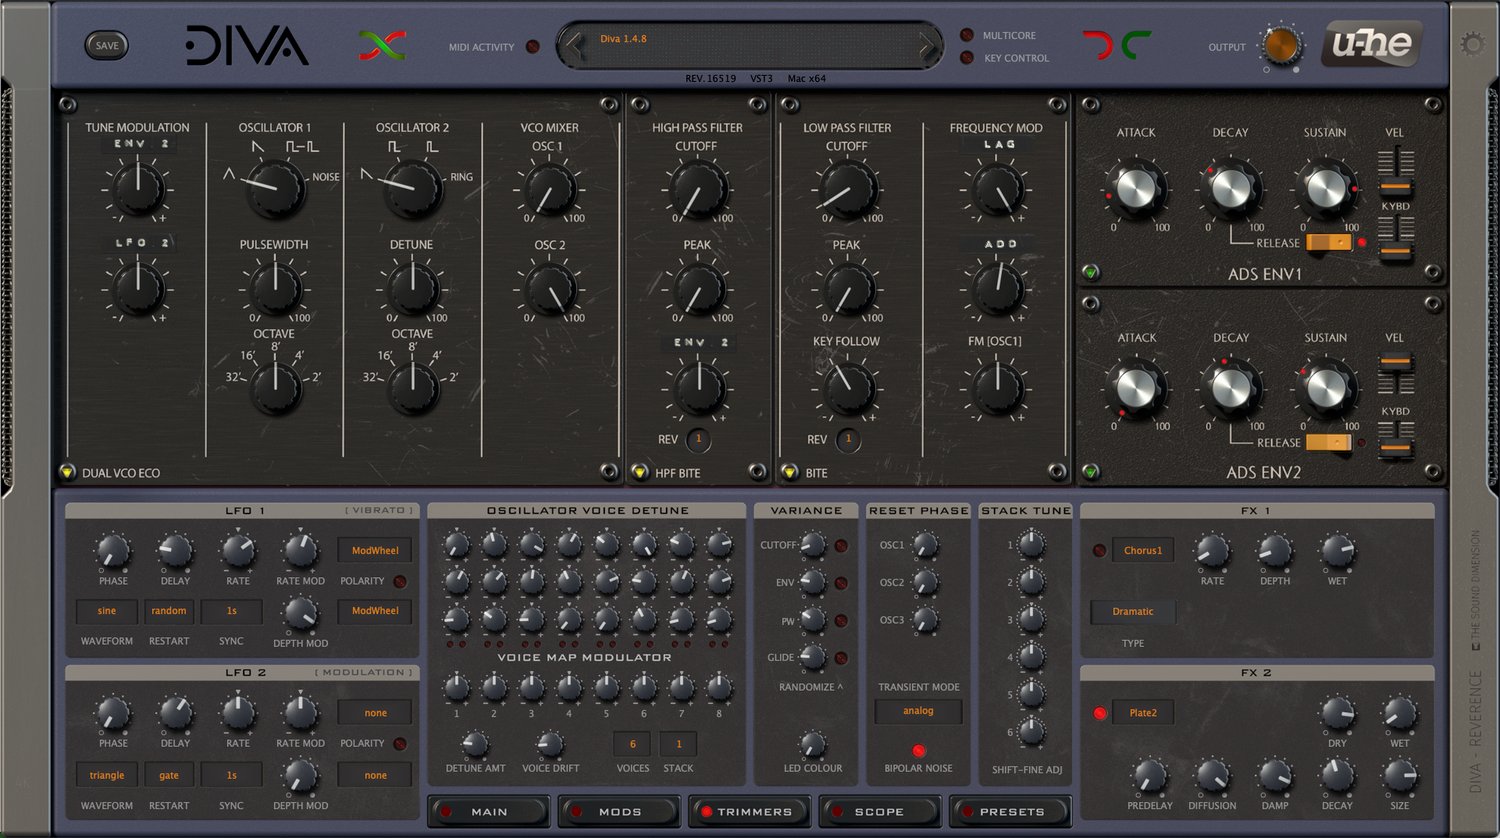This screenshot has width=1500, height=838.
Task: Click the SAVE preset button
Action: click(107, 46)
